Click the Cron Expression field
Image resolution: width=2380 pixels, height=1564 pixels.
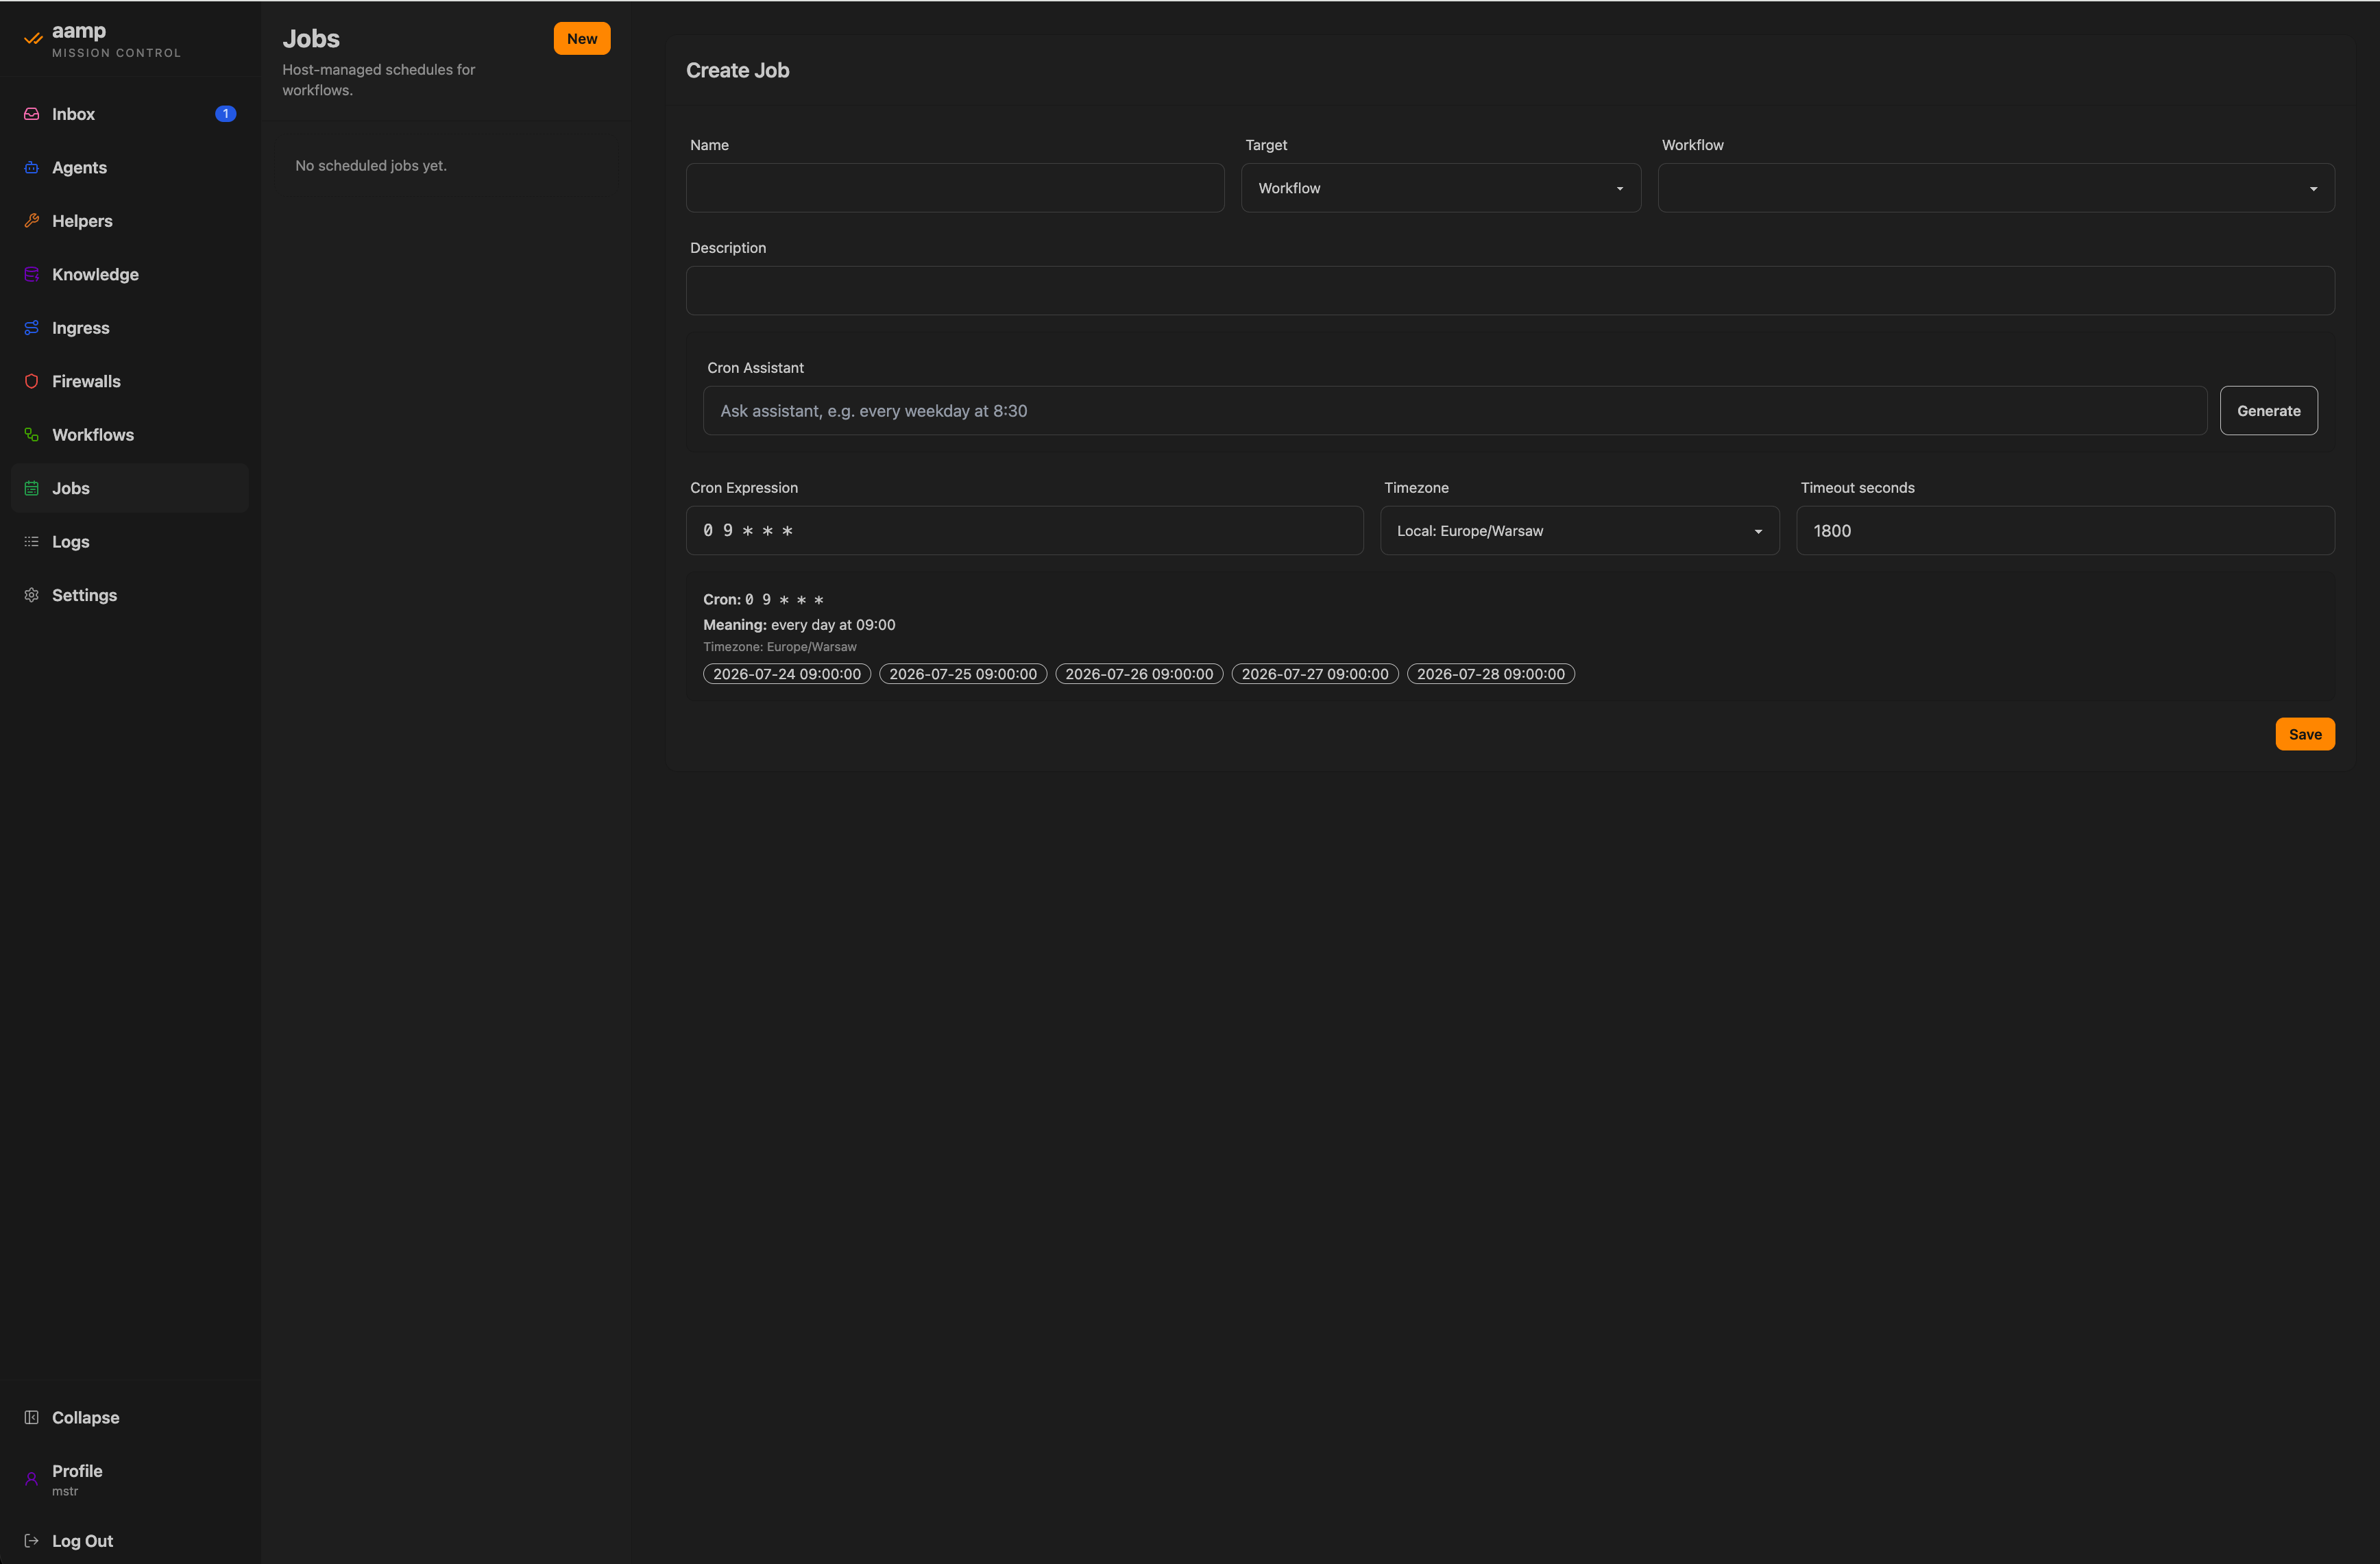[x=1024, y=531]
